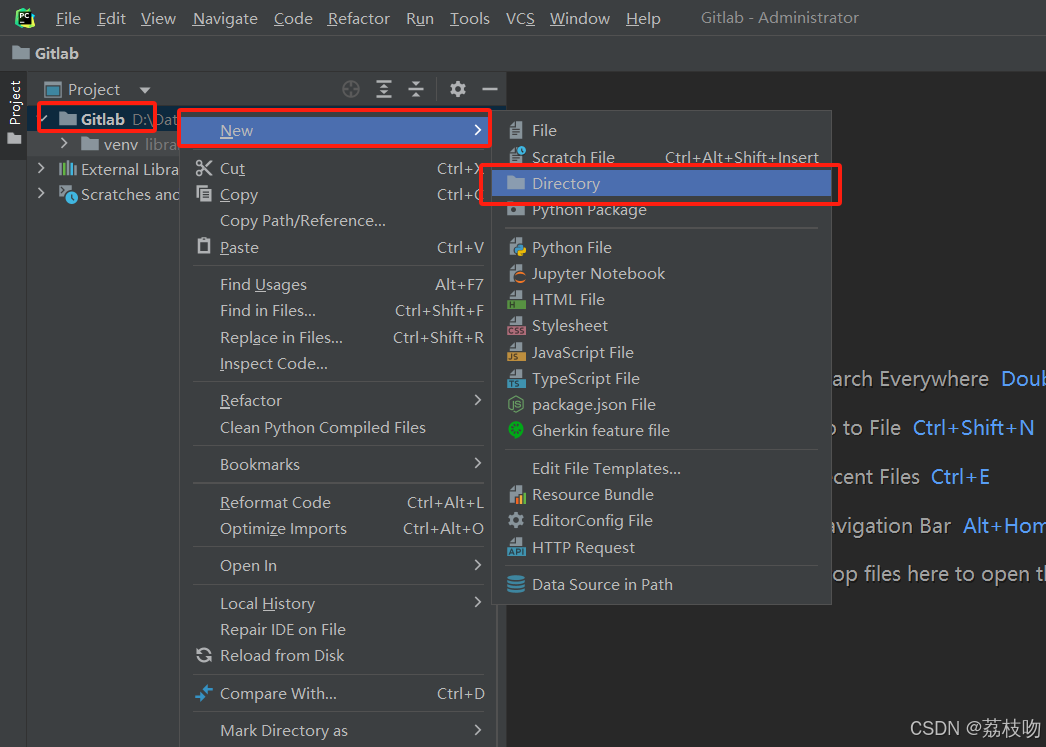Screen dimensions: 1046x747
Task: Collapse the Gitlab project root node
Action: tap(44, 119)
